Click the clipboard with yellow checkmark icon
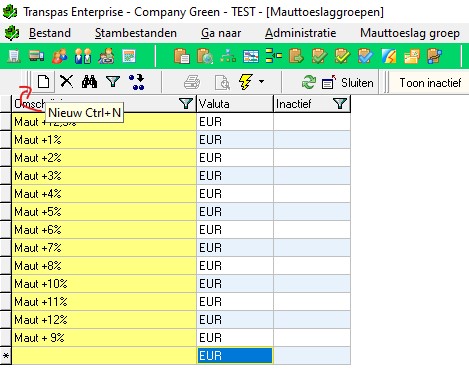The image size is (469, 377). point(342,56)
